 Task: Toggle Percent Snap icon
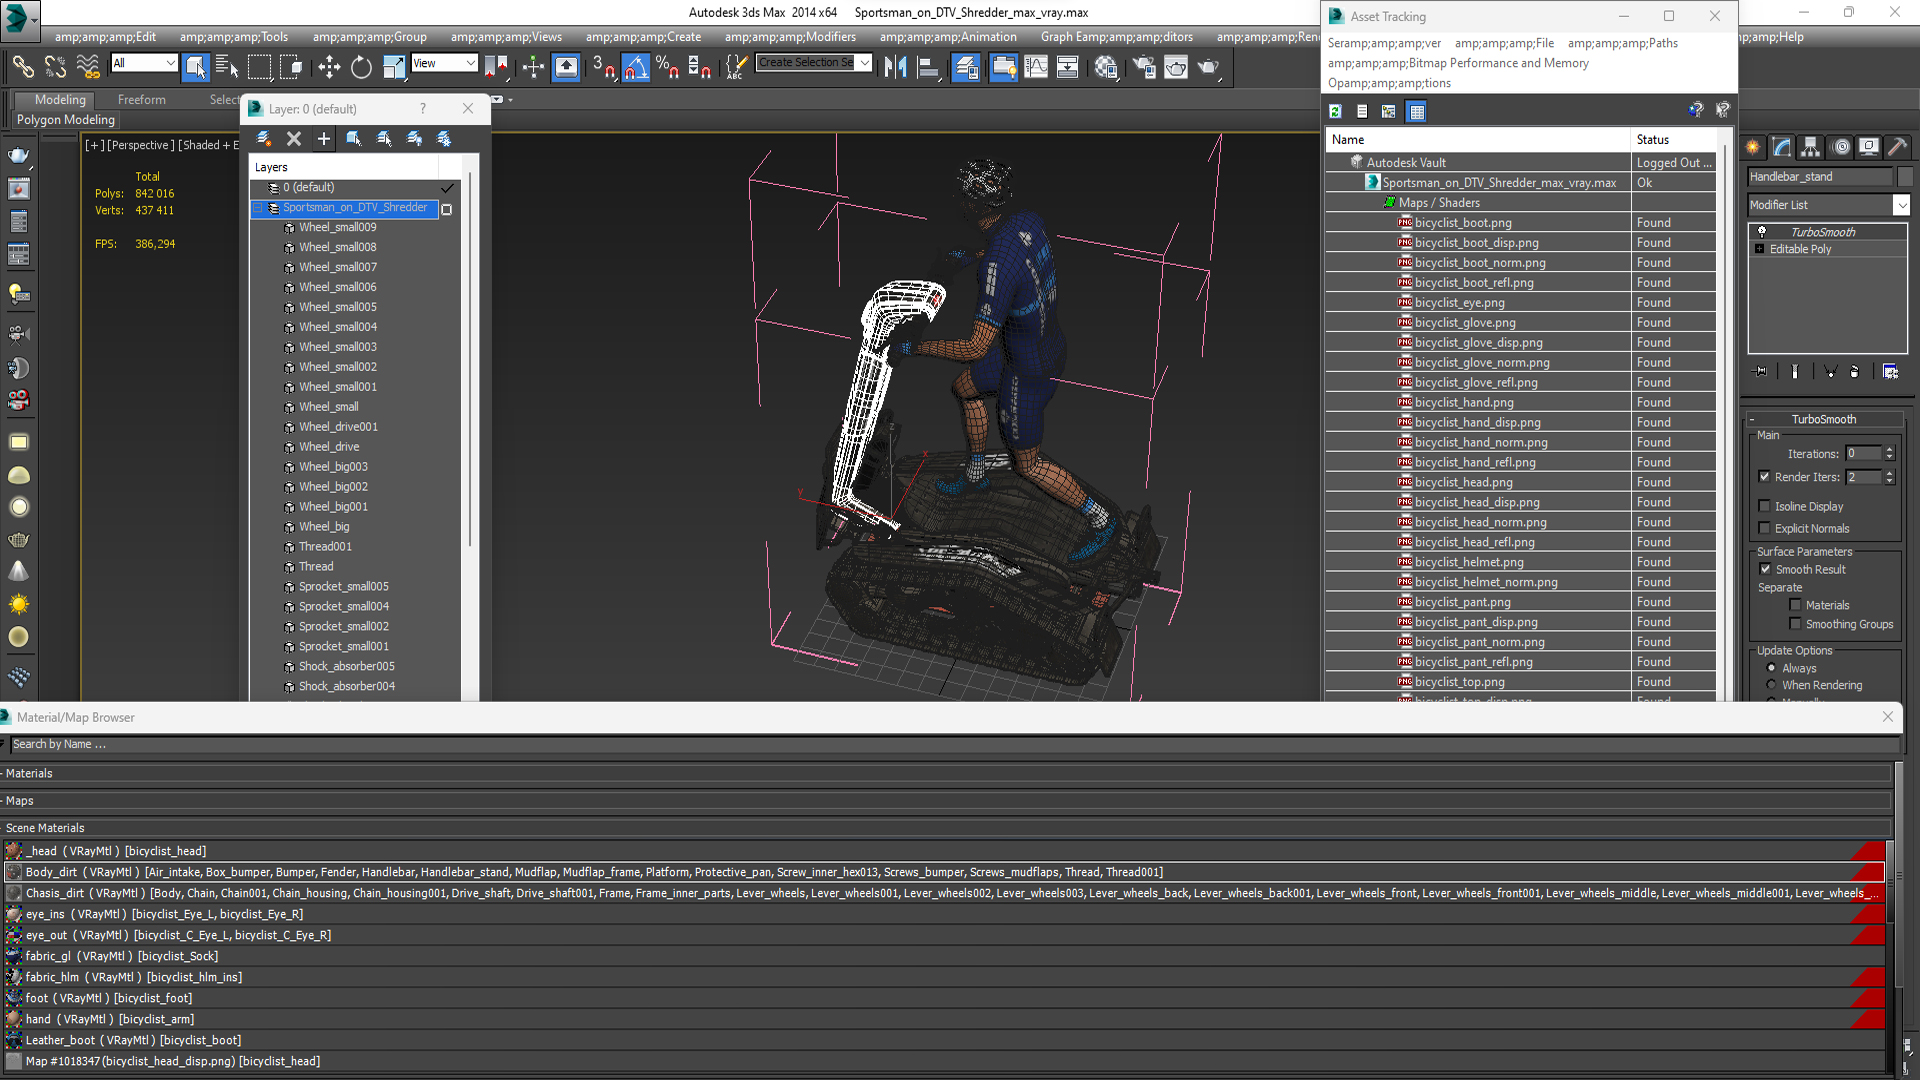667,67
